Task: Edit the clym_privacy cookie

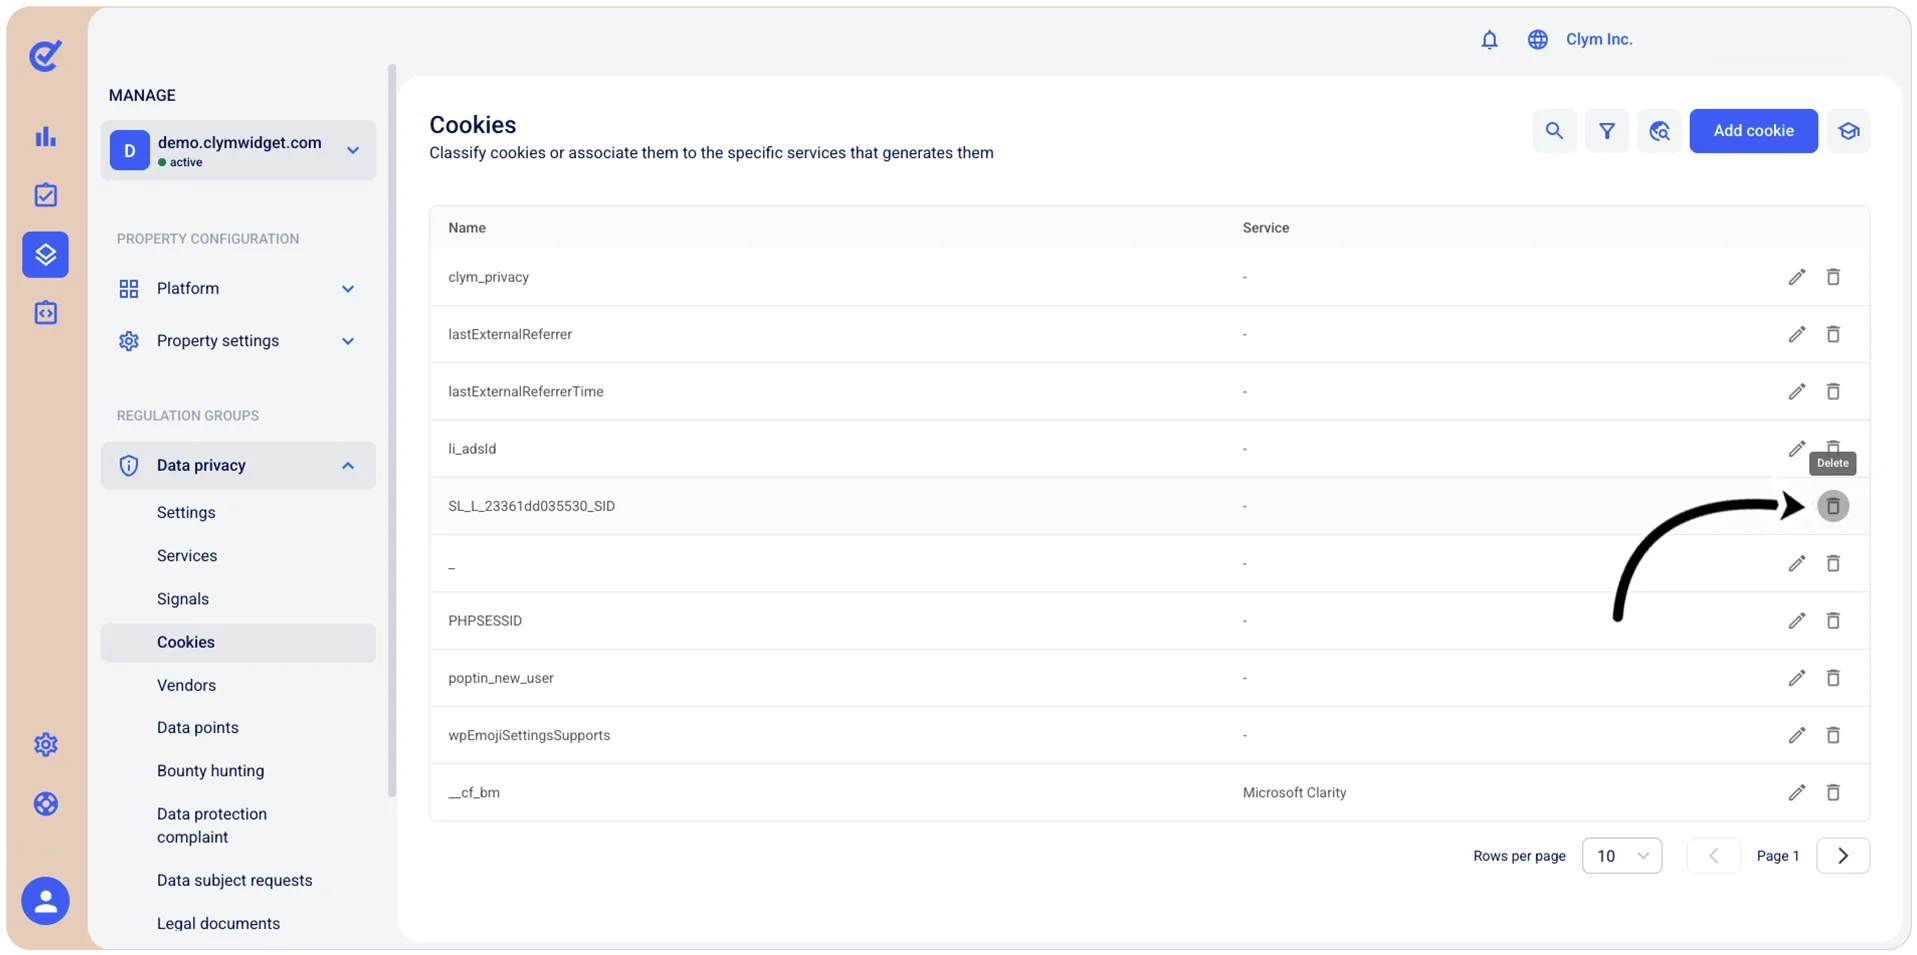Action: [1796, 277]
